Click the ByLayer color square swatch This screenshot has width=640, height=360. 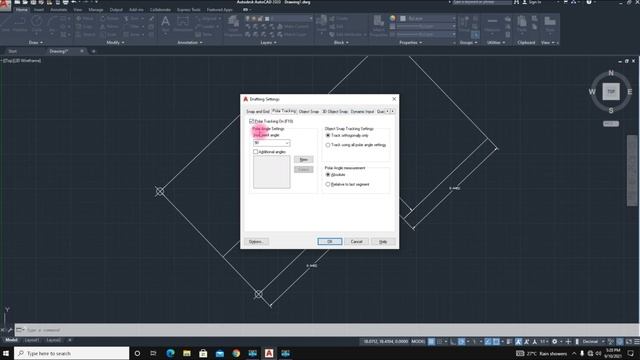coord(403,19)
